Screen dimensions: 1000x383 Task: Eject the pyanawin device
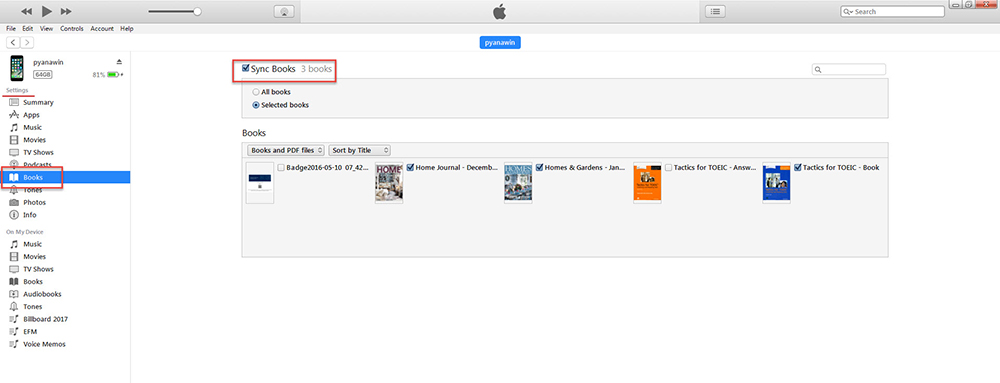tap(119, 62)
